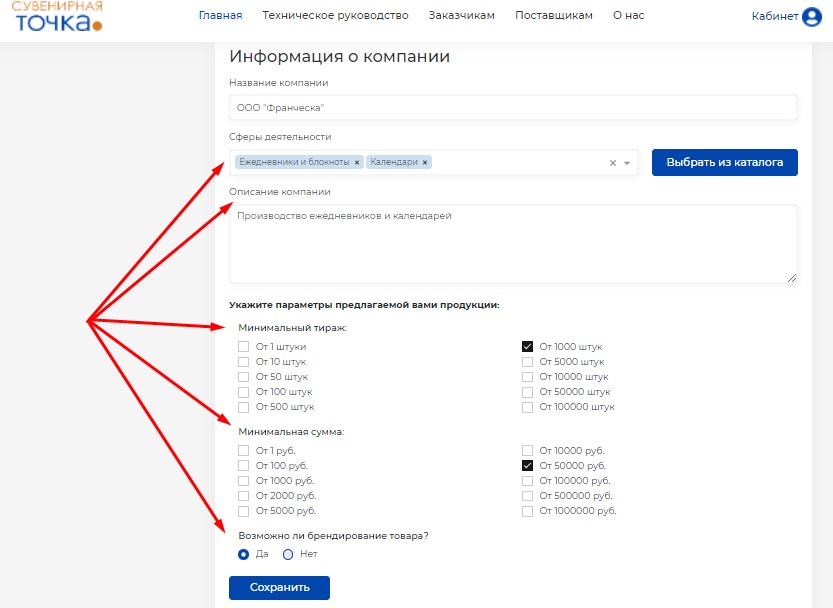
Task: Clear all selected activity areas
Action: click(x=613, y=163)
